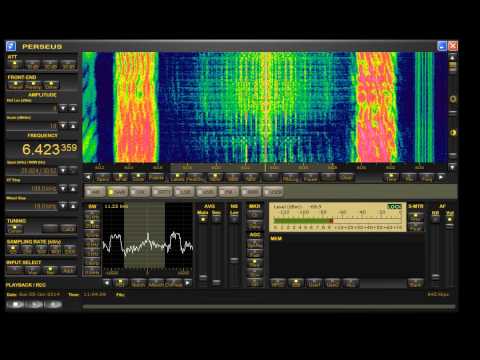Increase the Wheel Step value

pos(73,206)
